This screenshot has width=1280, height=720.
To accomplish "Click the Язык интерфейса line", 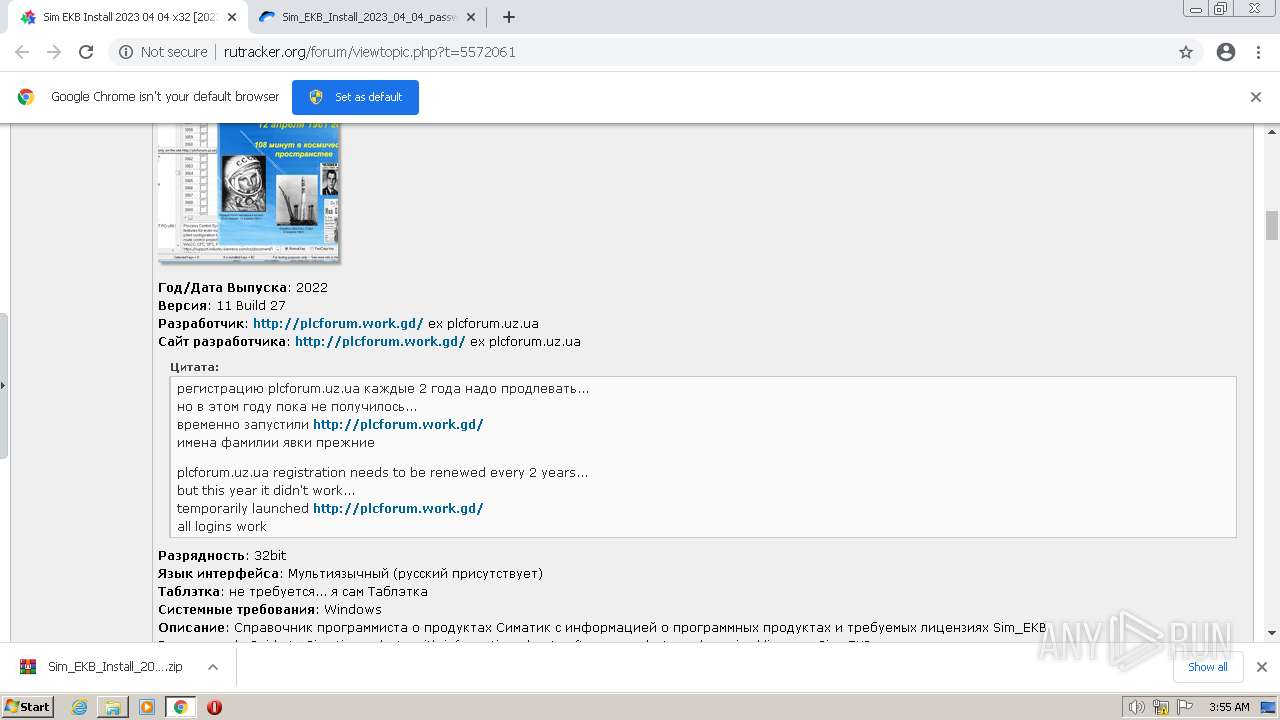I will (350, 573).
